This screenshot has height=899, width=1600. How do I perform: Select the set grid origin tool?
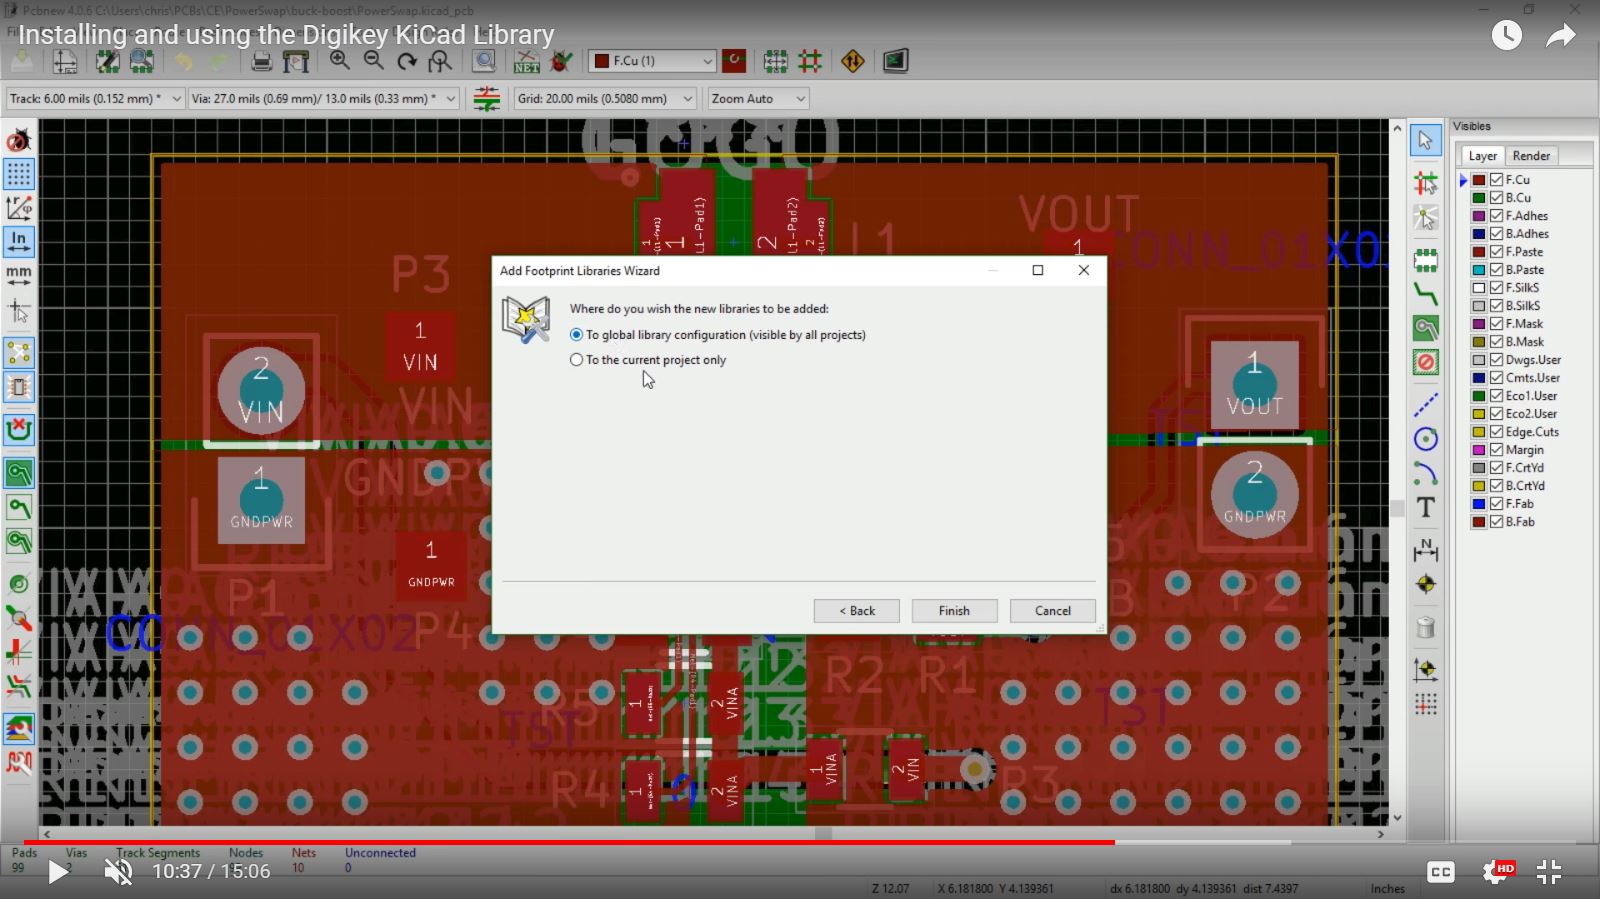[x=1426, y=704]
